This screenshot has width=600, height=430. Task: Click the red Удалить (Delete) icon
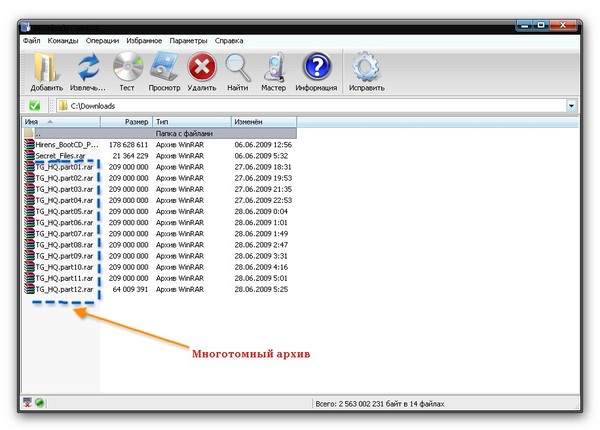coord(202,67)
